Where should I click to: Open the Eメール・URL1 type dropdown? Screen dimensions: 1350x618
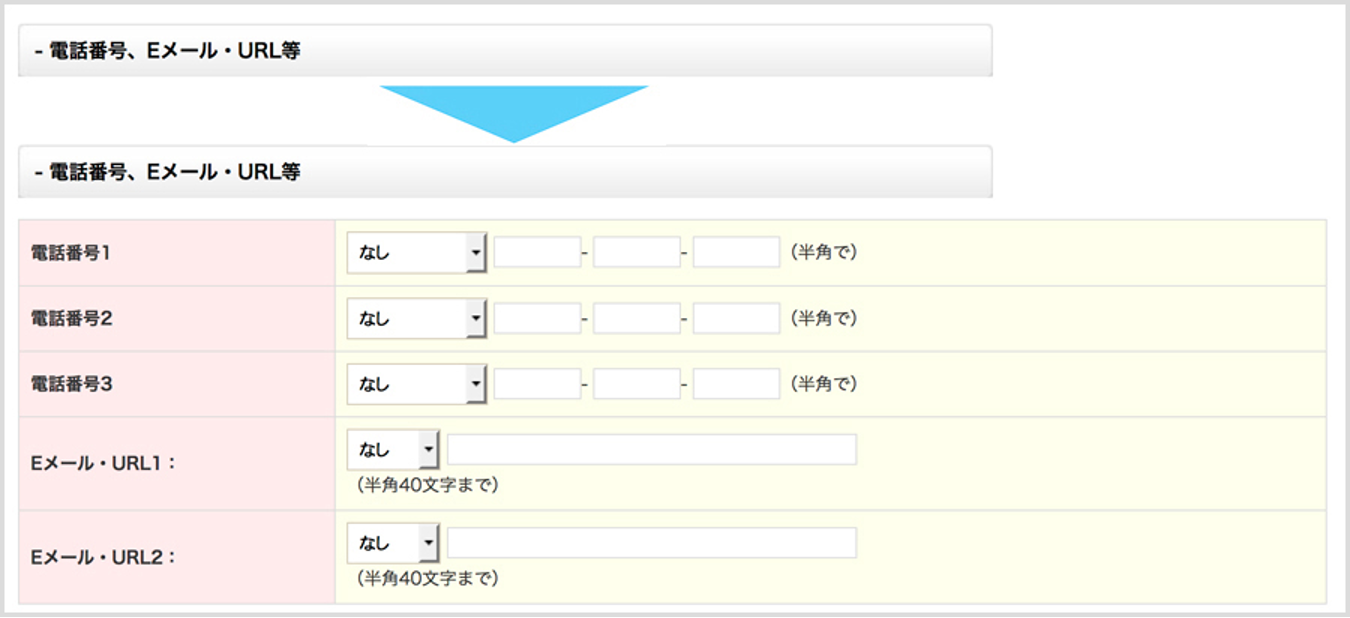(x=393, y=450)
